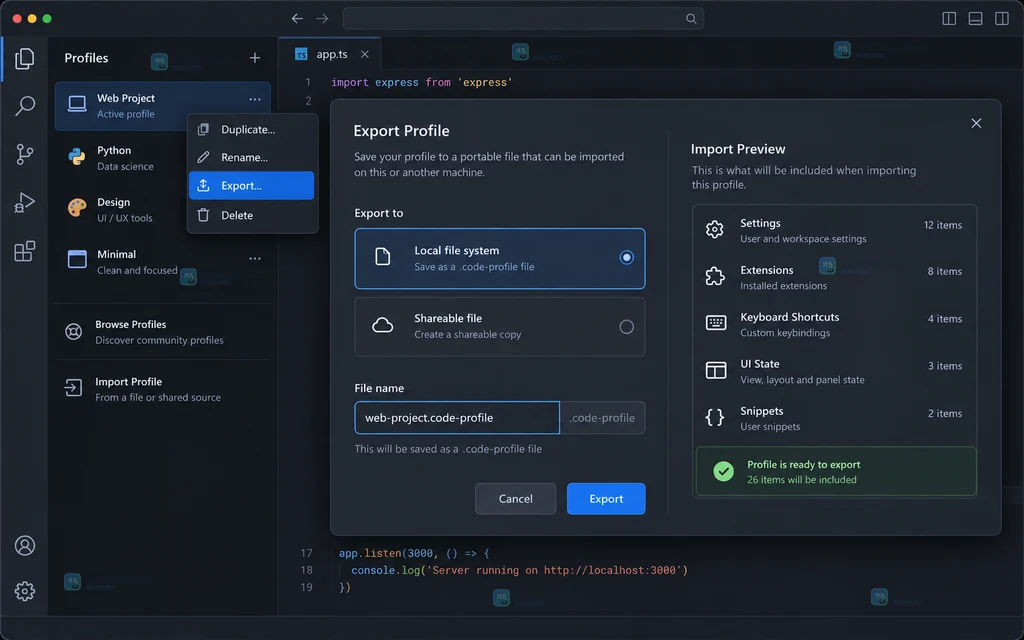Image resolution: width=1024 pixels, height=640 pixels.
Task: Click the Web Project laptop icon
Action: 77,104
